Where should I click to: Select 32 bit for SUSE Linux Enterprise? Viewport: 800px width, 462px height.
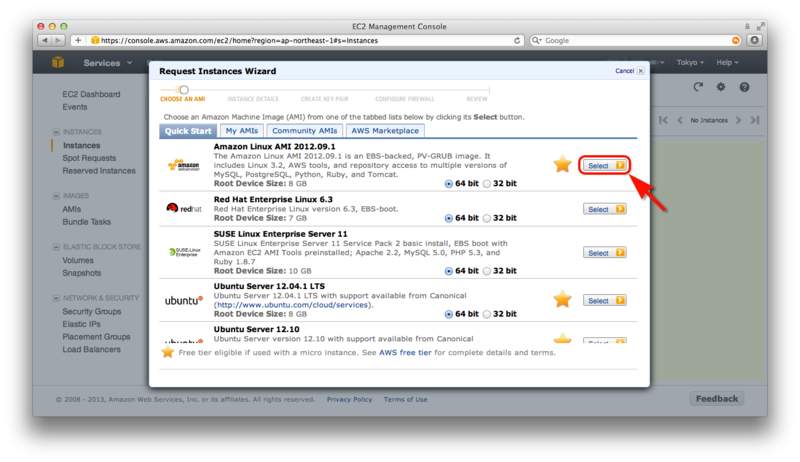[487, 271]
